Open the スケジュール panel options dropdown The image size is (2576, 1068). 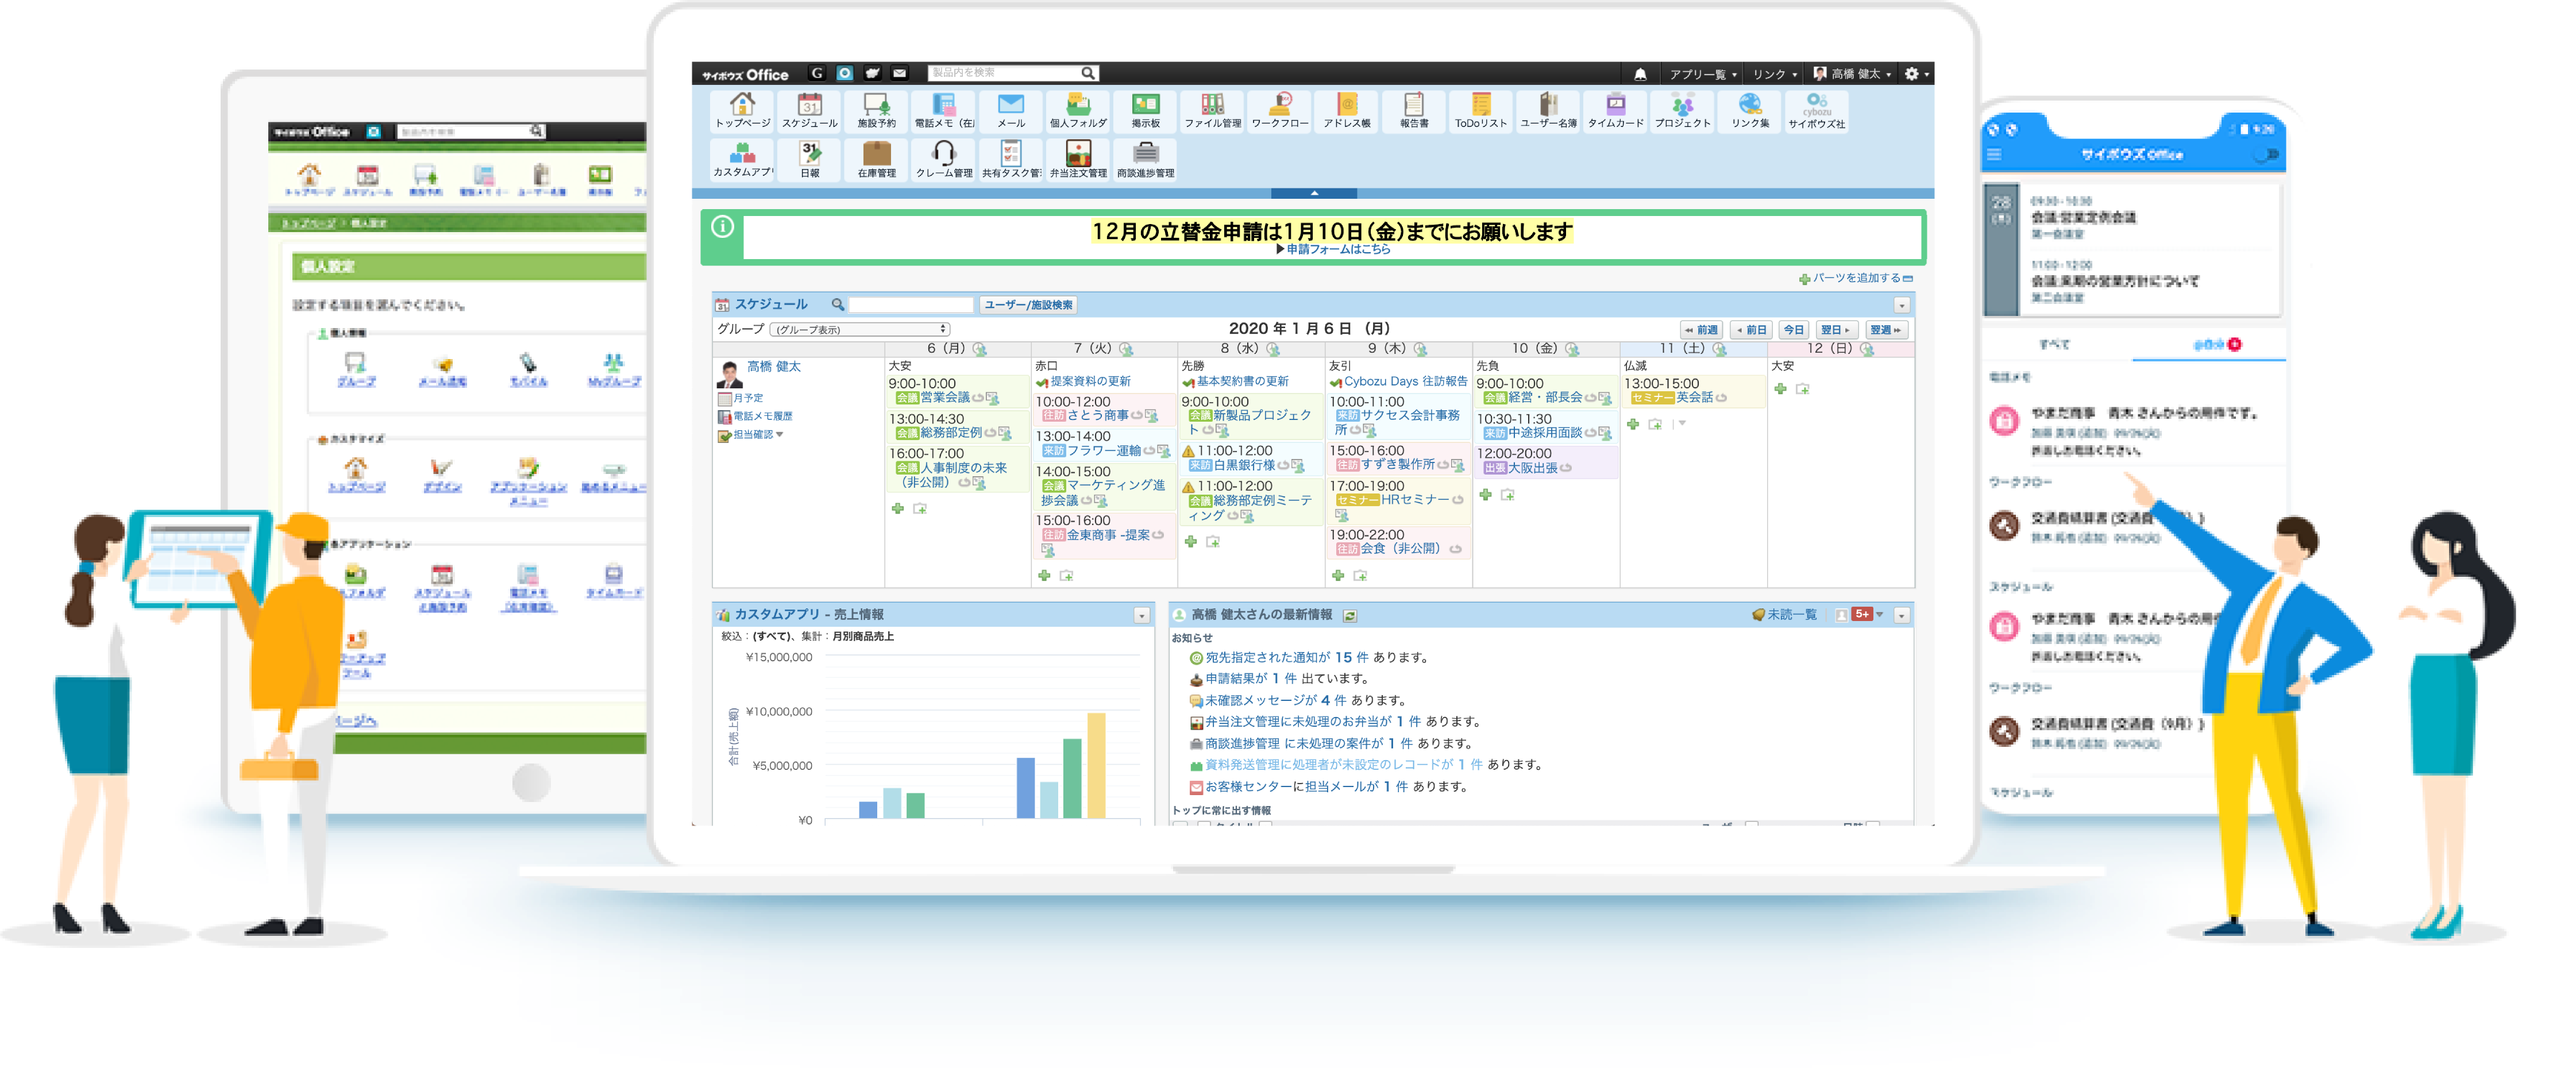tap(1901, 305)
